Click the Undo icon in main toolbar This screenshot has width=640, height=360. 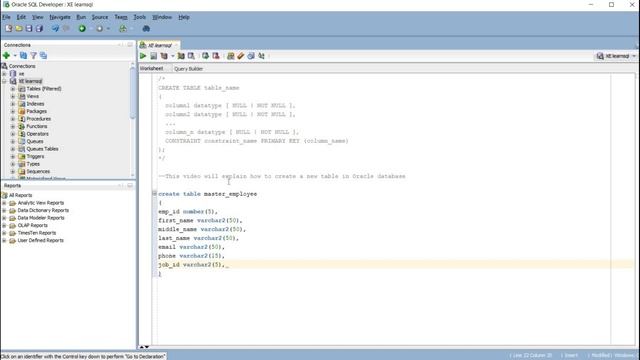point(55,29)
